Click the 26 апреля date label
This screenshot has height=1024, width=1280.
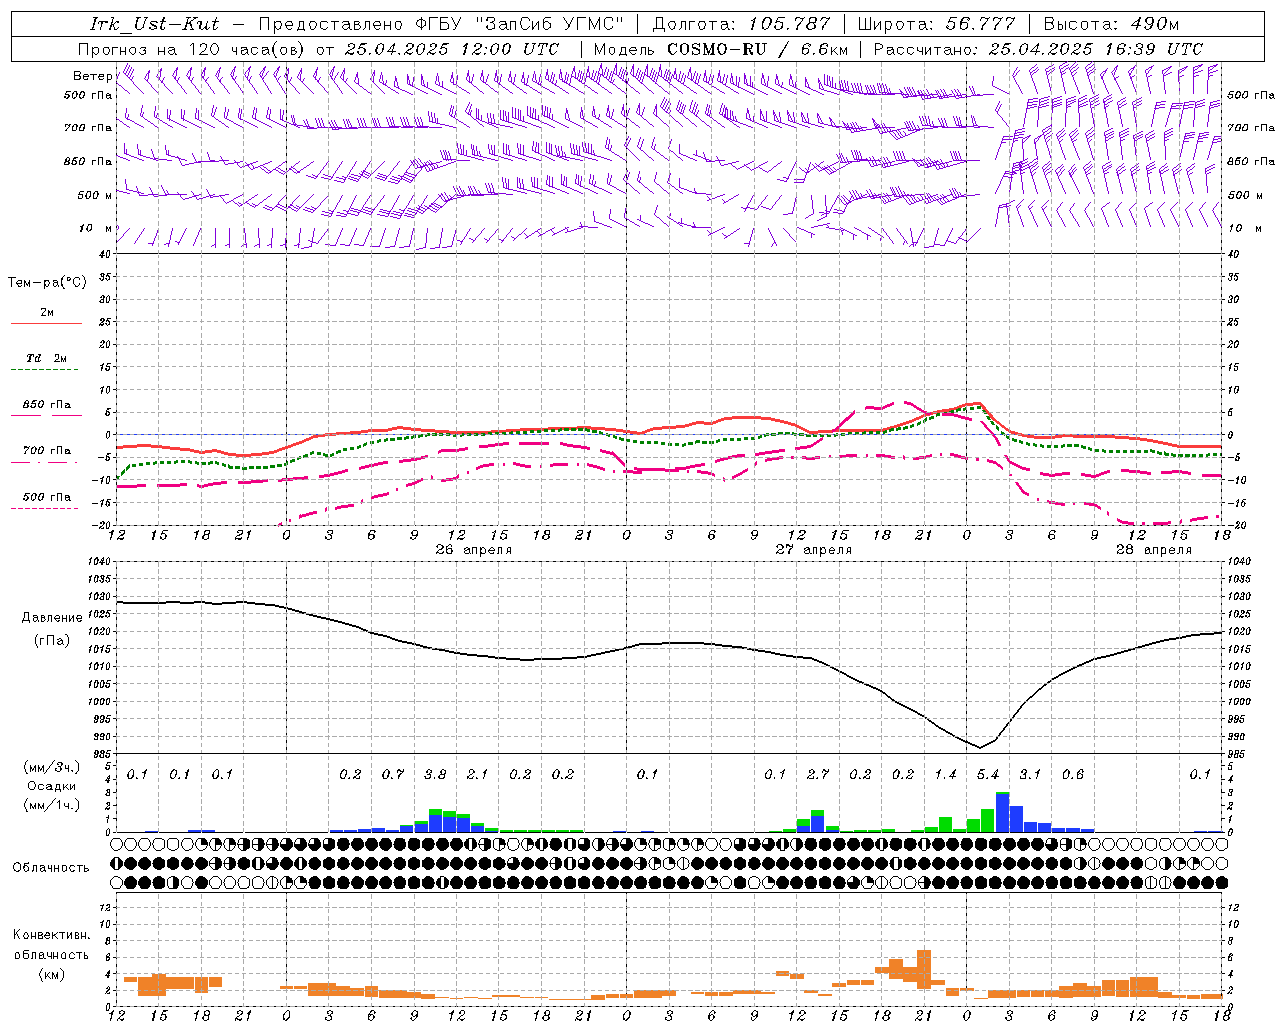[x=474, y=550]
